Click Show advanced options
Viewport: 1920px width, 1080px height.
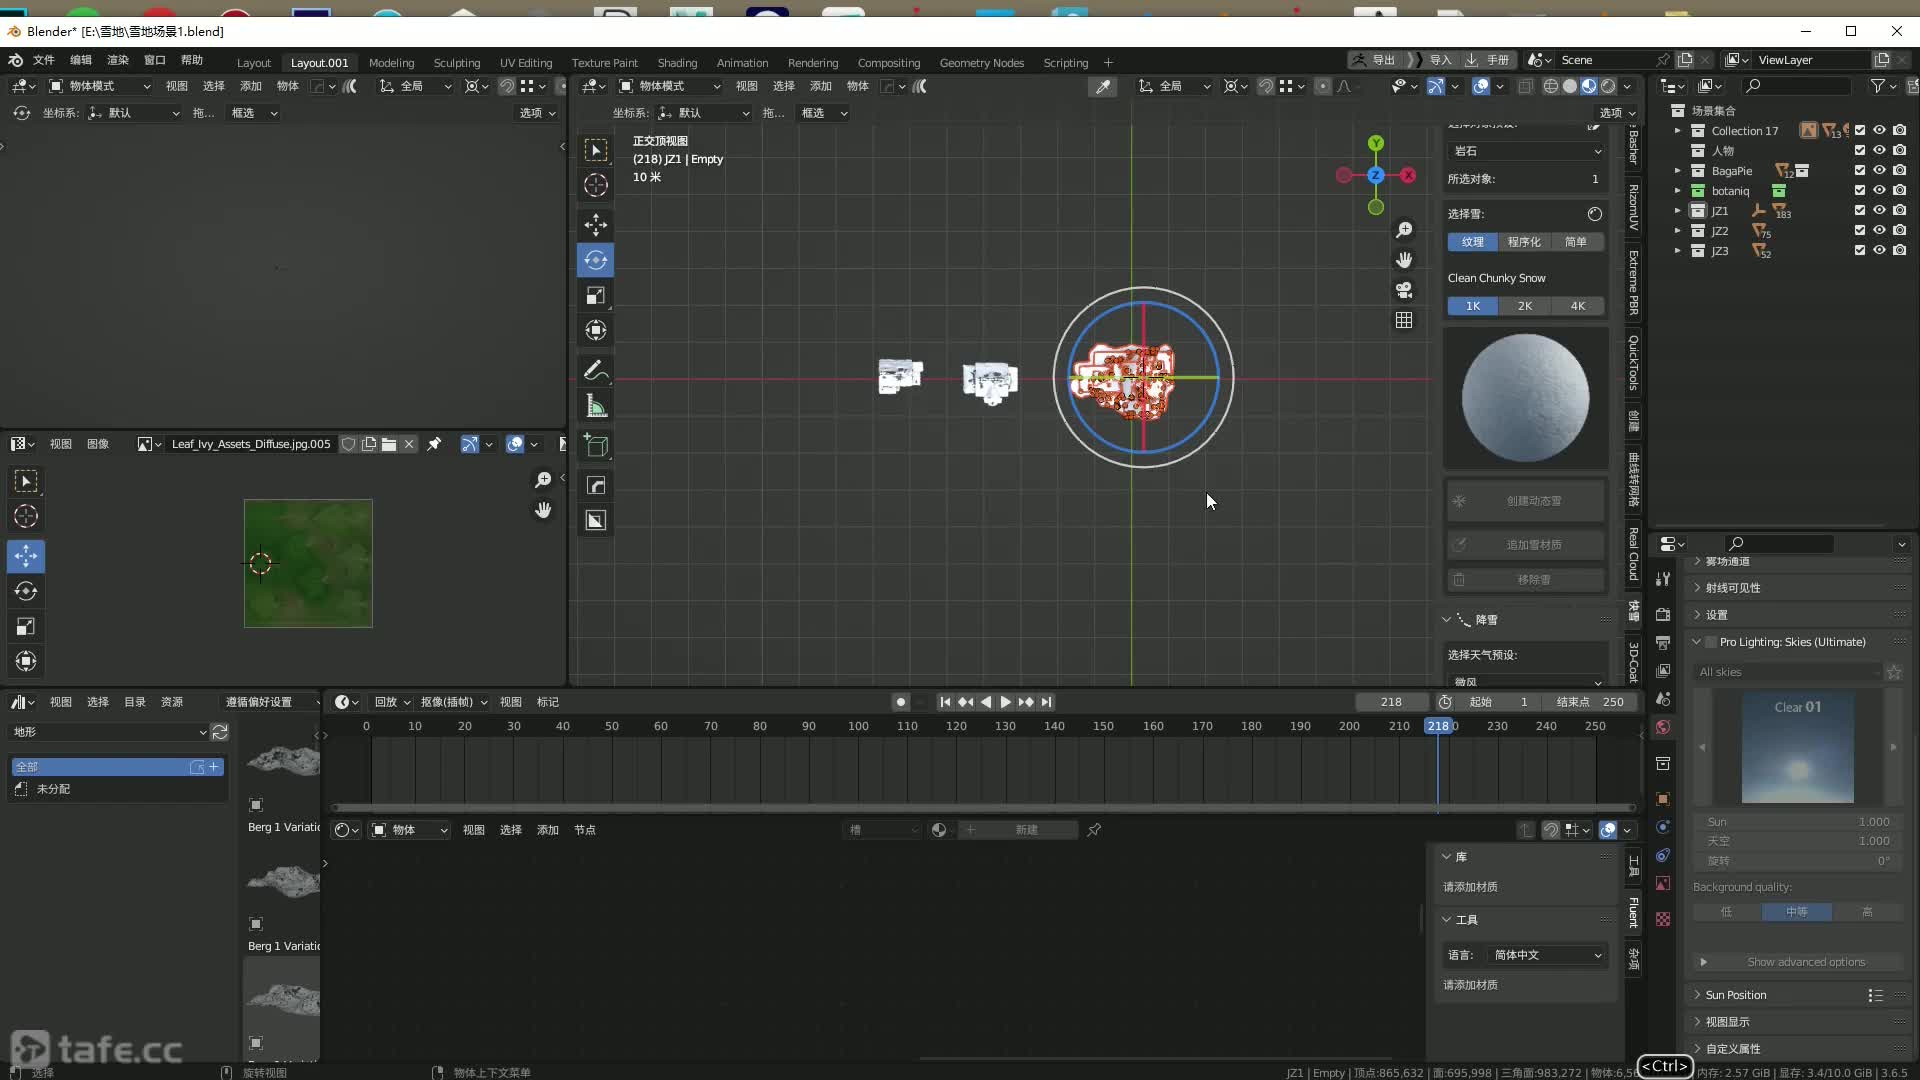(1797, 962)
